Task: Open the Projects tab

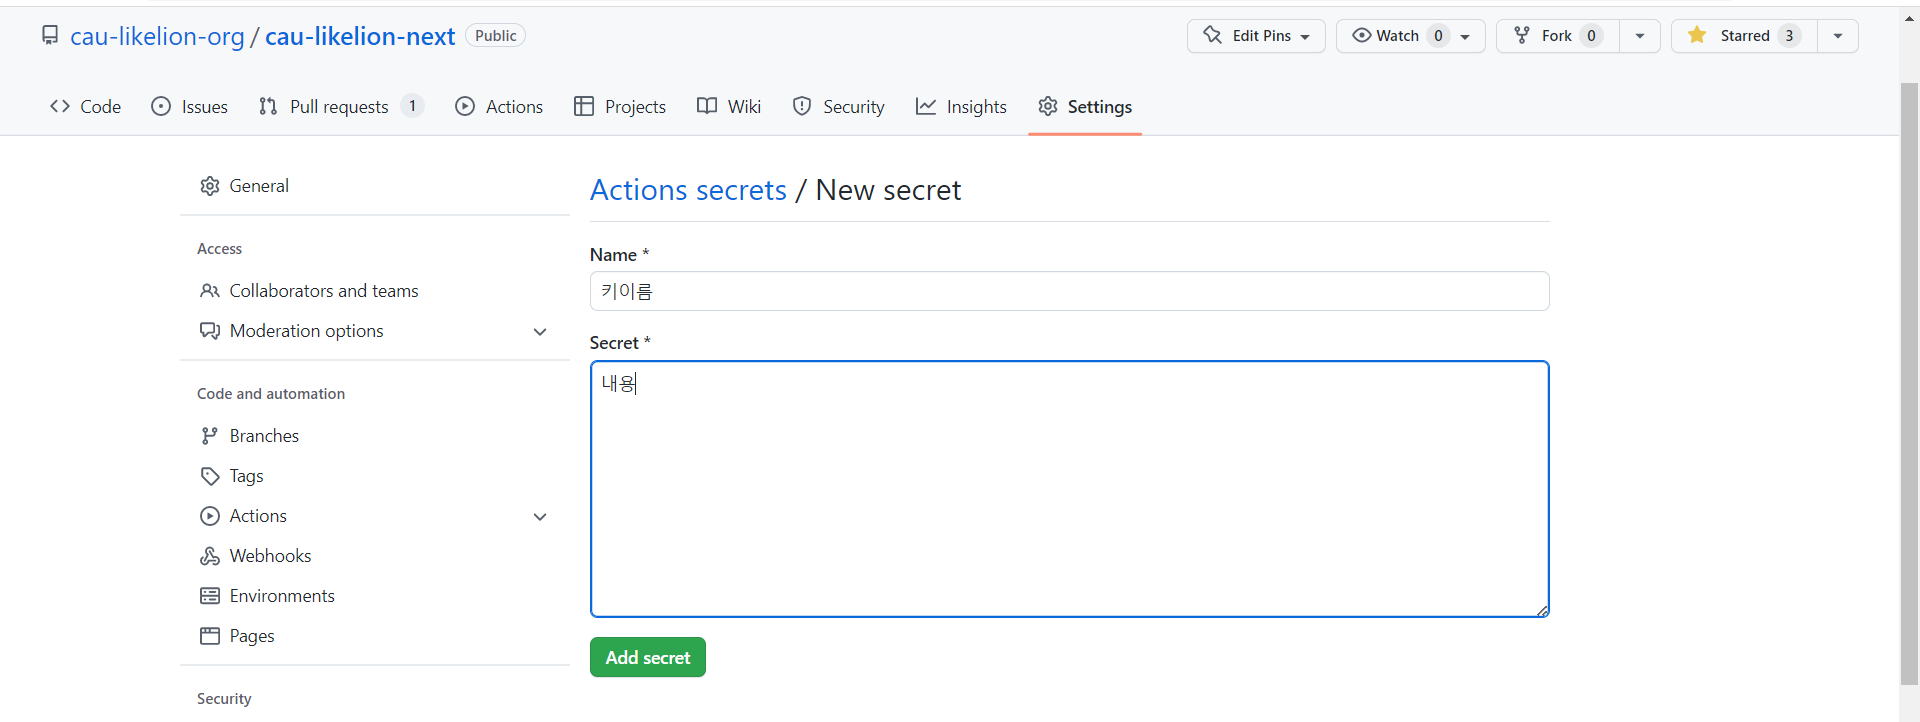Action: click(x=620, y=106)
